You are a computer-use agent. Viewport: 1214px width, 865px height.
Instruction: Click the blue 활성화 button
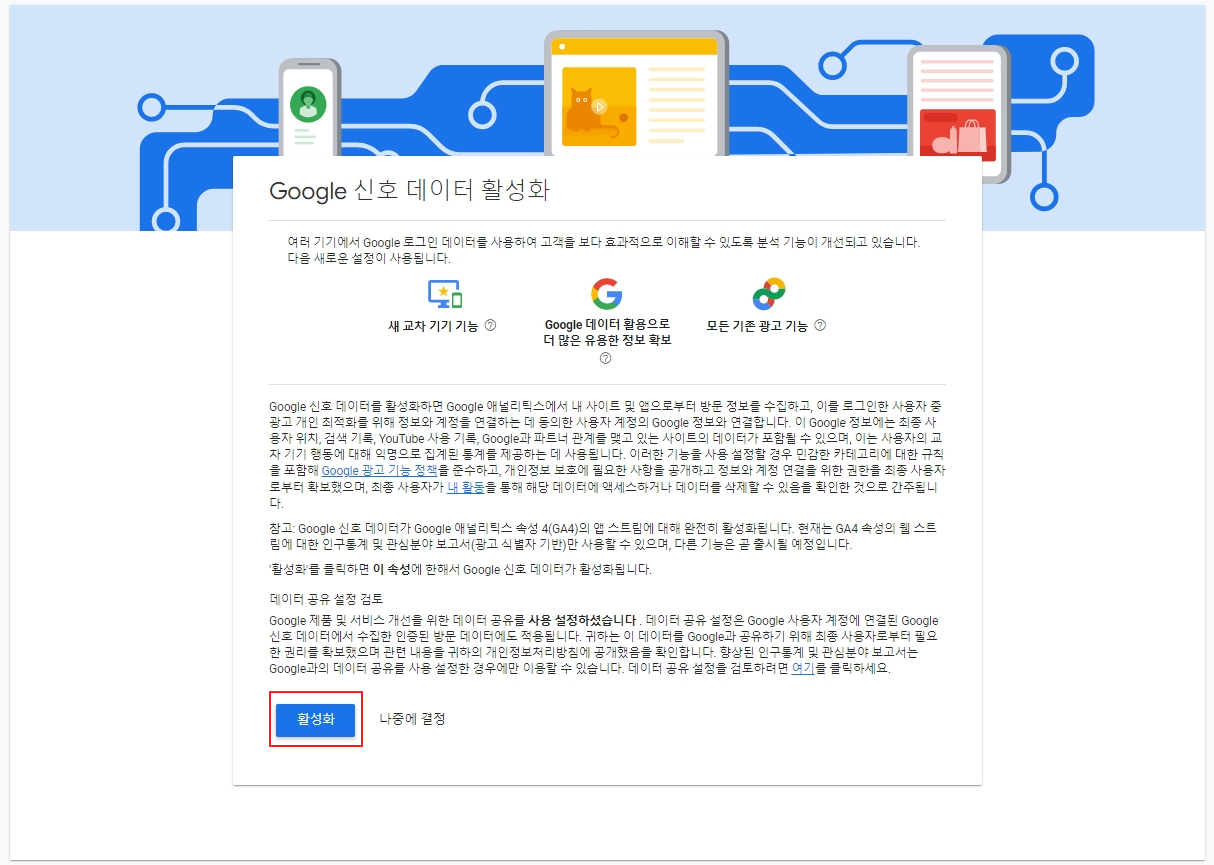point(315,719)
